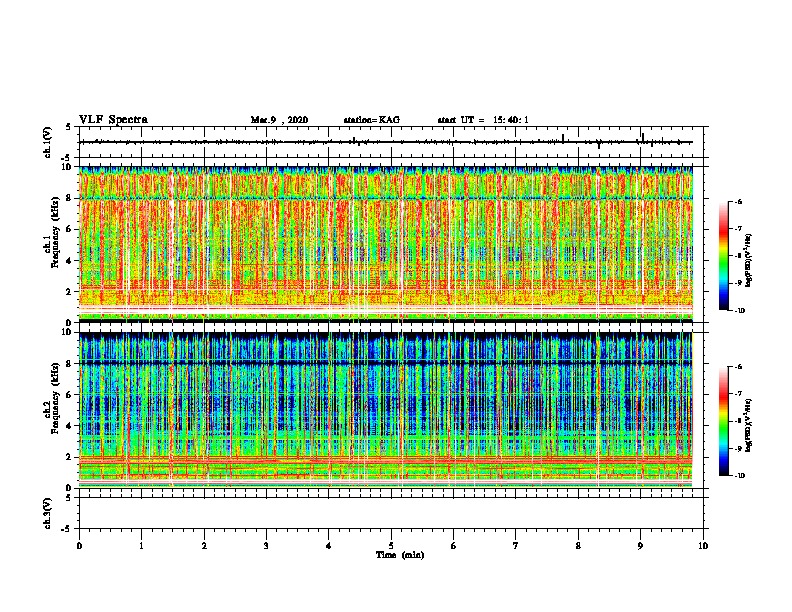Click the ch.1 spectrogram color scale bar
The width and height of the screenshot is (792, 612).
(x=723, y=256)
